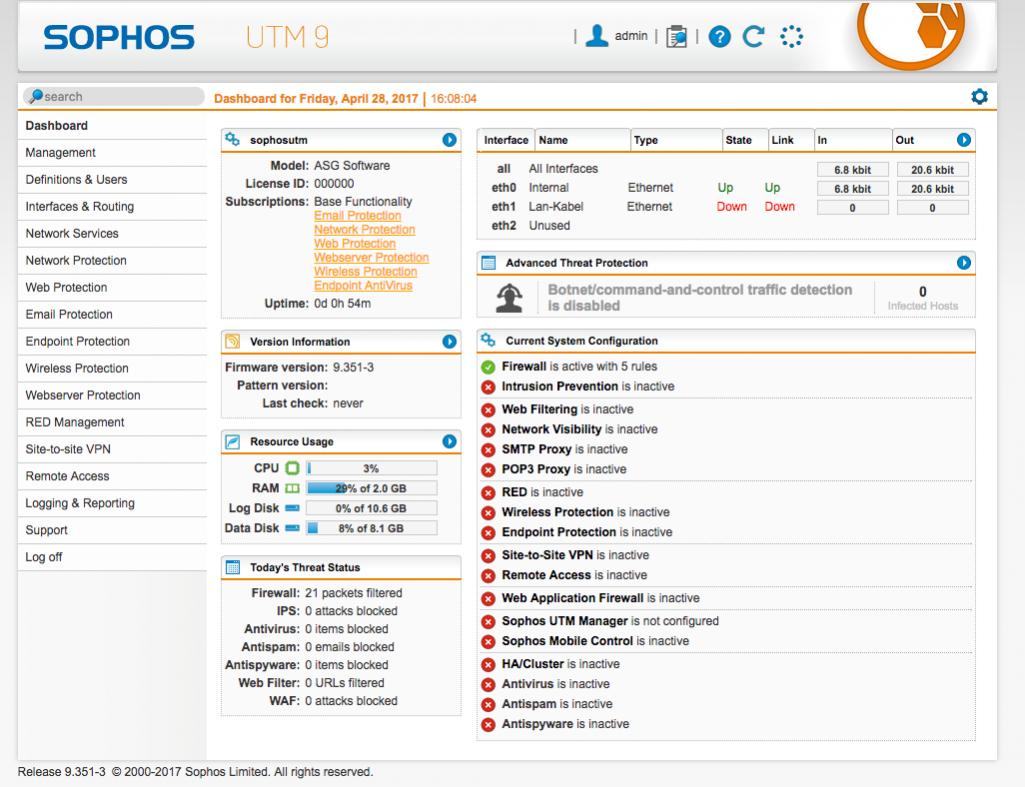This screenshot has height=787, width=1025.
Task: Click Today's Threat Status calendar icon
Action: click(x=232, y=567)
